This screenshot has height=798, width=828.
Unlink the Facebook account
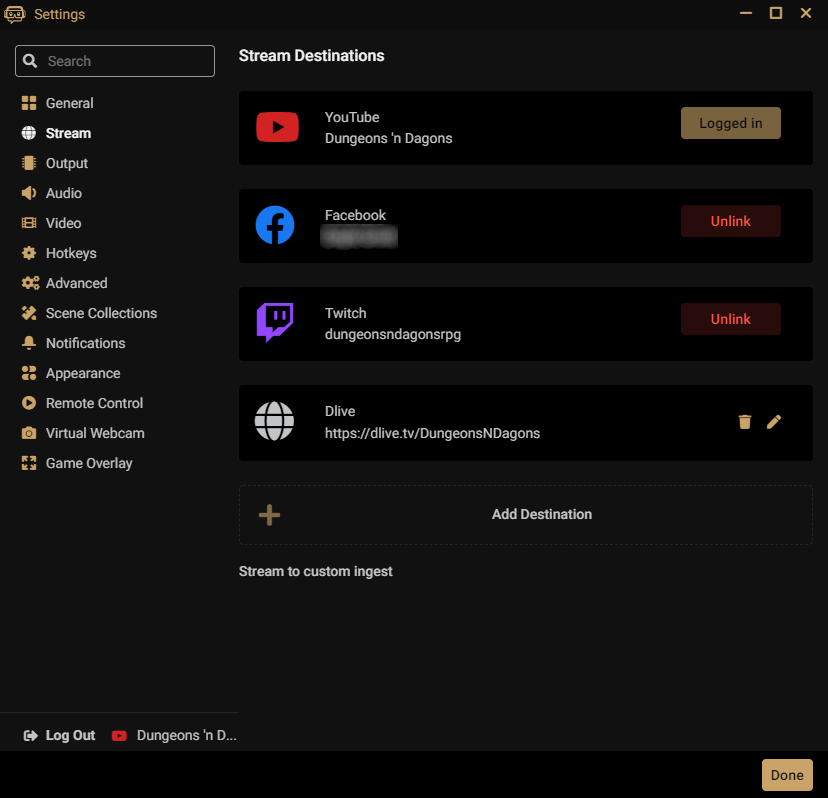point(730,221)
